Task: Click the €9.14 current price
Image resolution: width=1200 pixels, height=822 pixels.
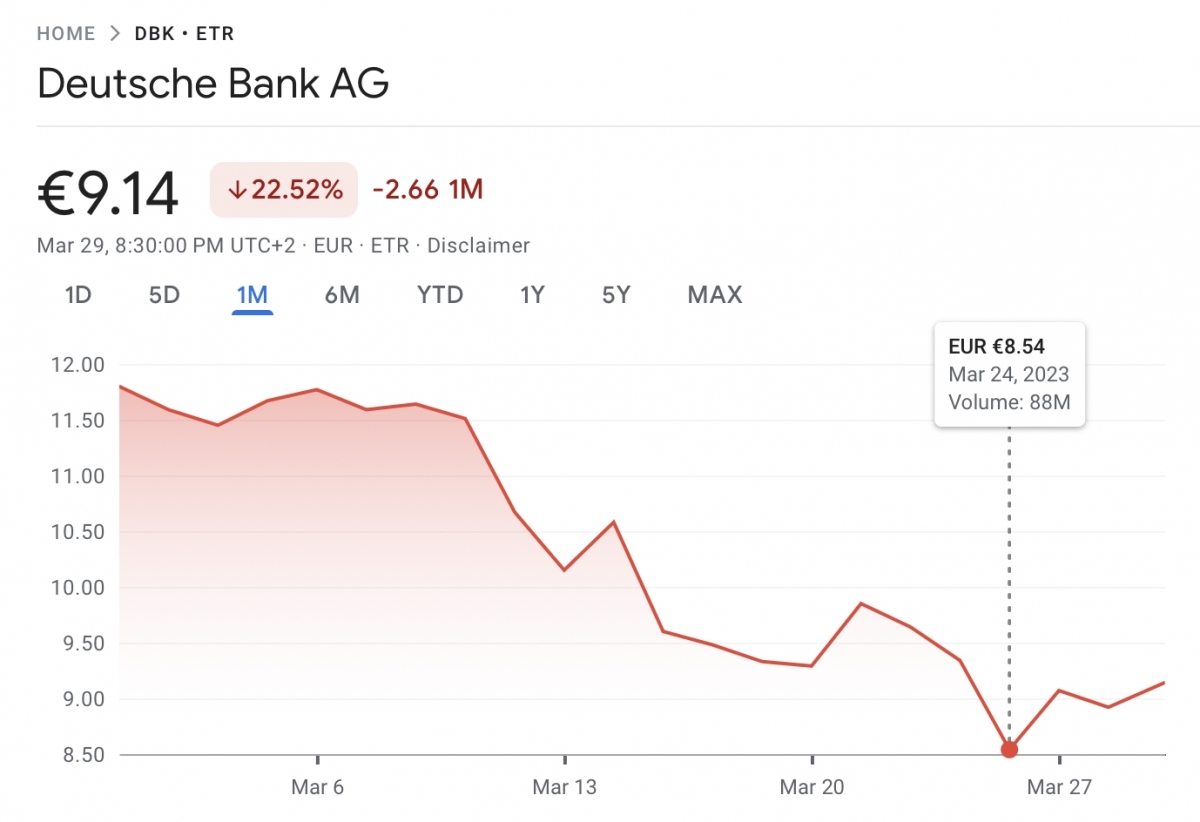Action: coord(108,192)
